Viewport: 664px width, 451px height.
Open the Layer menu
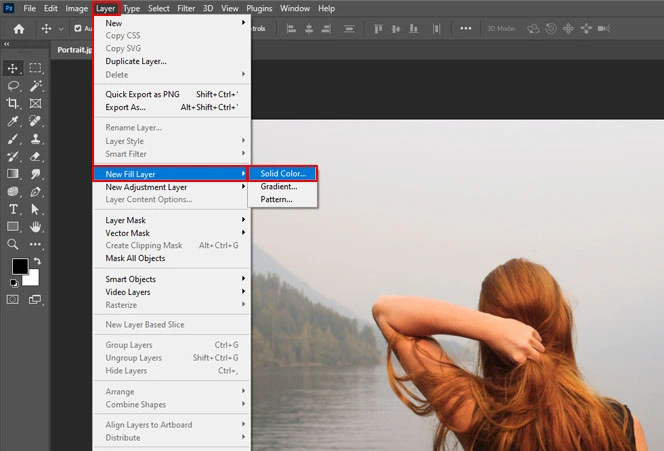pos(105,8)
